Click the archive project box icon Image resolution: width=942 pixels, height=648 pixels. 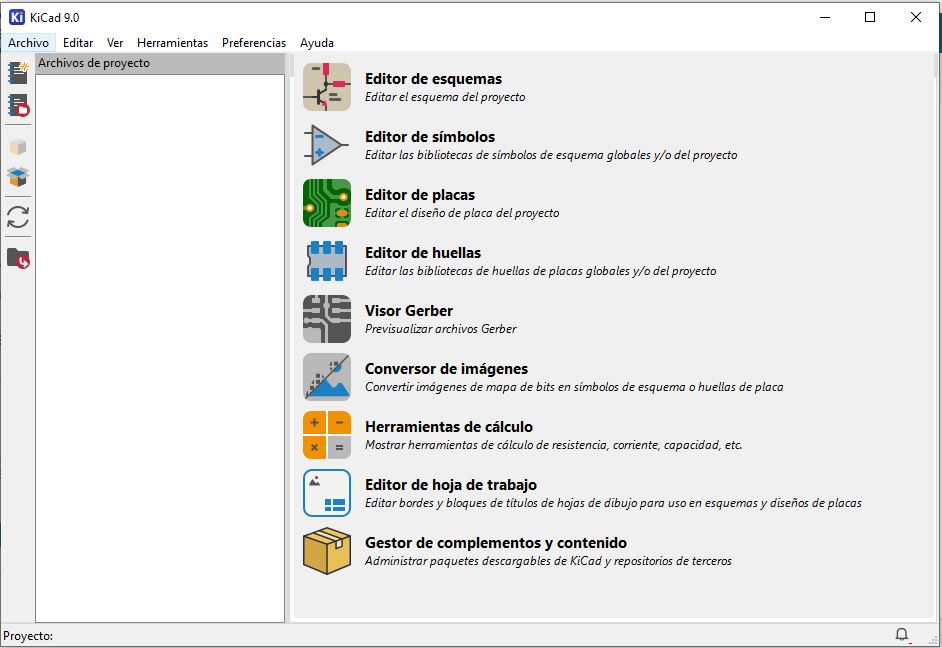[x=18, y=146]
